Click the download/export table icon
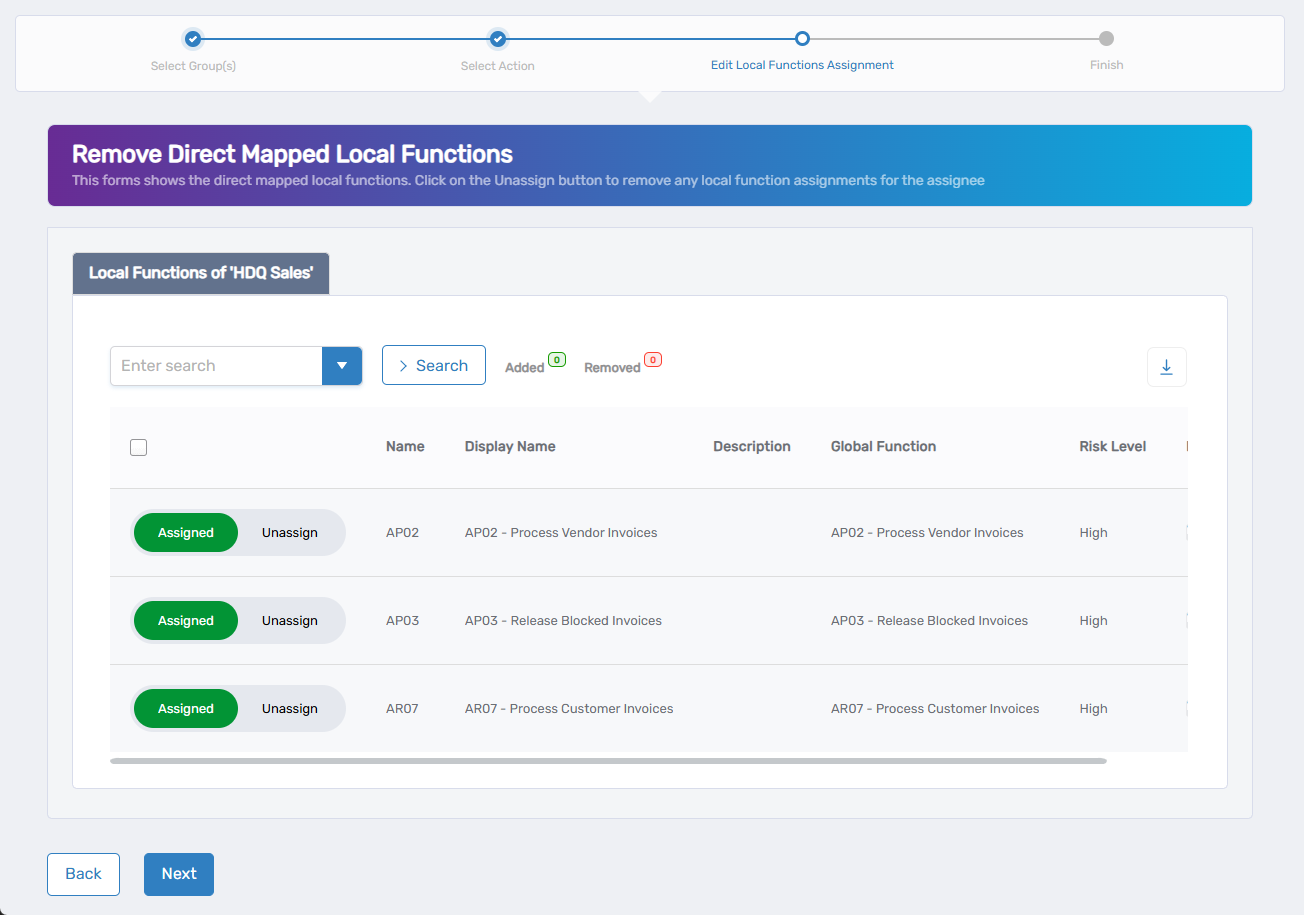This screenshot has width=1304, height=915. (1166, 367)
